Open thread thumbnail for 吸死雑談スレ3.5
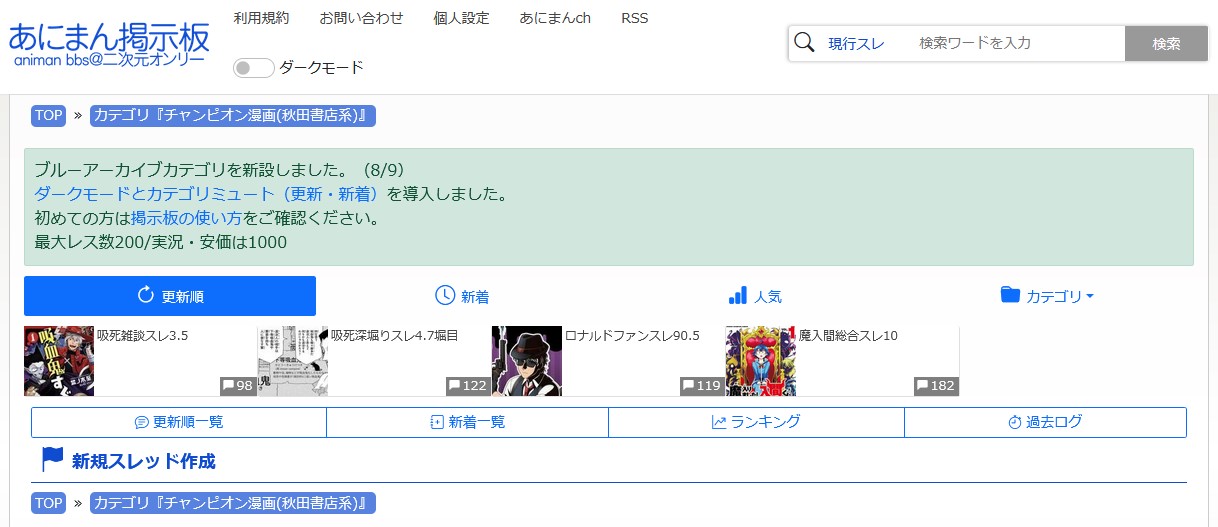 pos(59,361)
